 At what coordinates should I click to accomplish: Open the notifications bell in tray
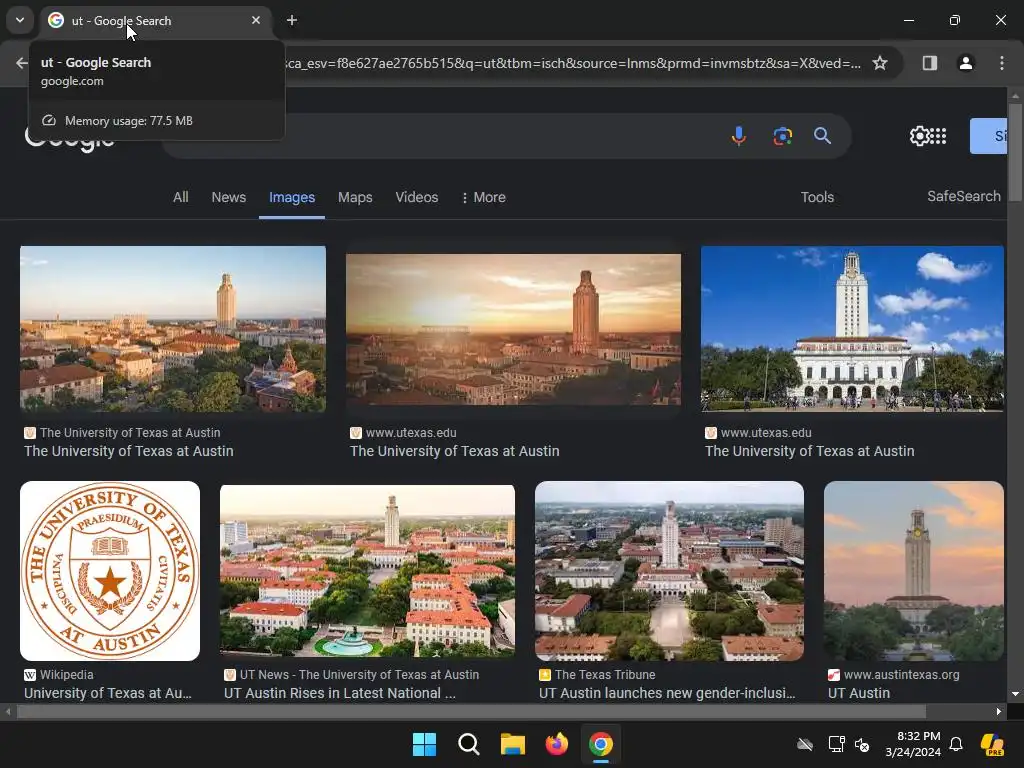coord(956,744)
